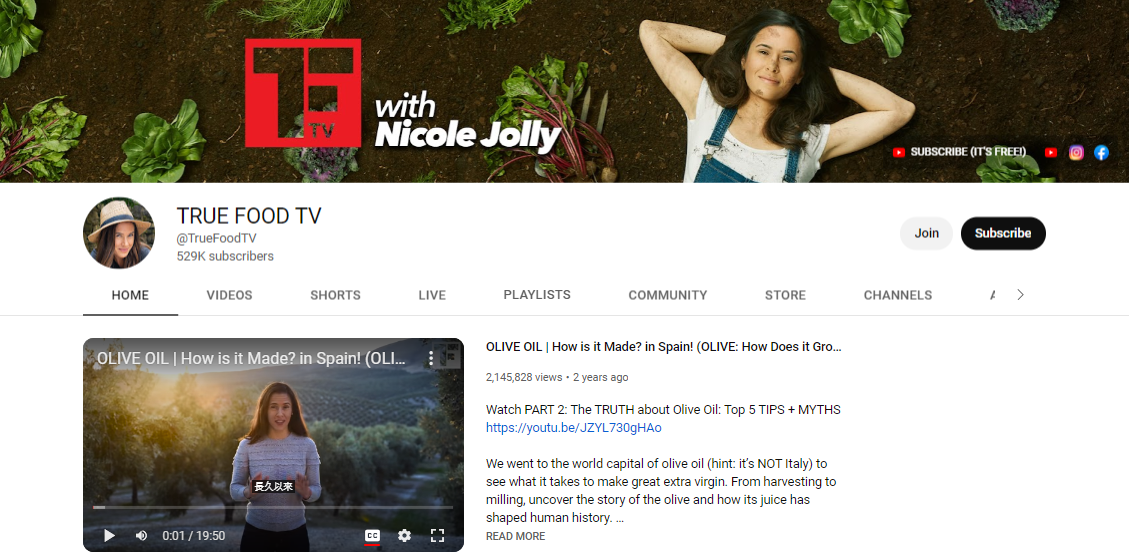The image size is (1129, 558).
Task: Click the TRUE FOOD TV channel avatar
Action: [119, 233]
